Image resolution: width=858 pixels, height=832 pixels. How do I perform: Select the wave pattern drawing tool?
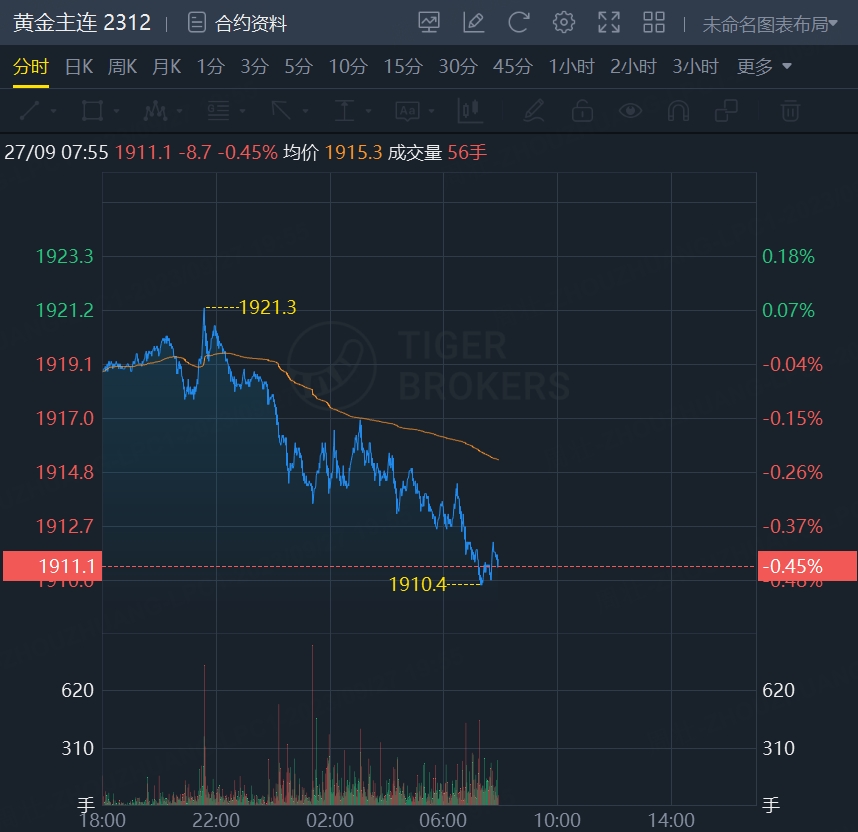[x=155, y=111]
